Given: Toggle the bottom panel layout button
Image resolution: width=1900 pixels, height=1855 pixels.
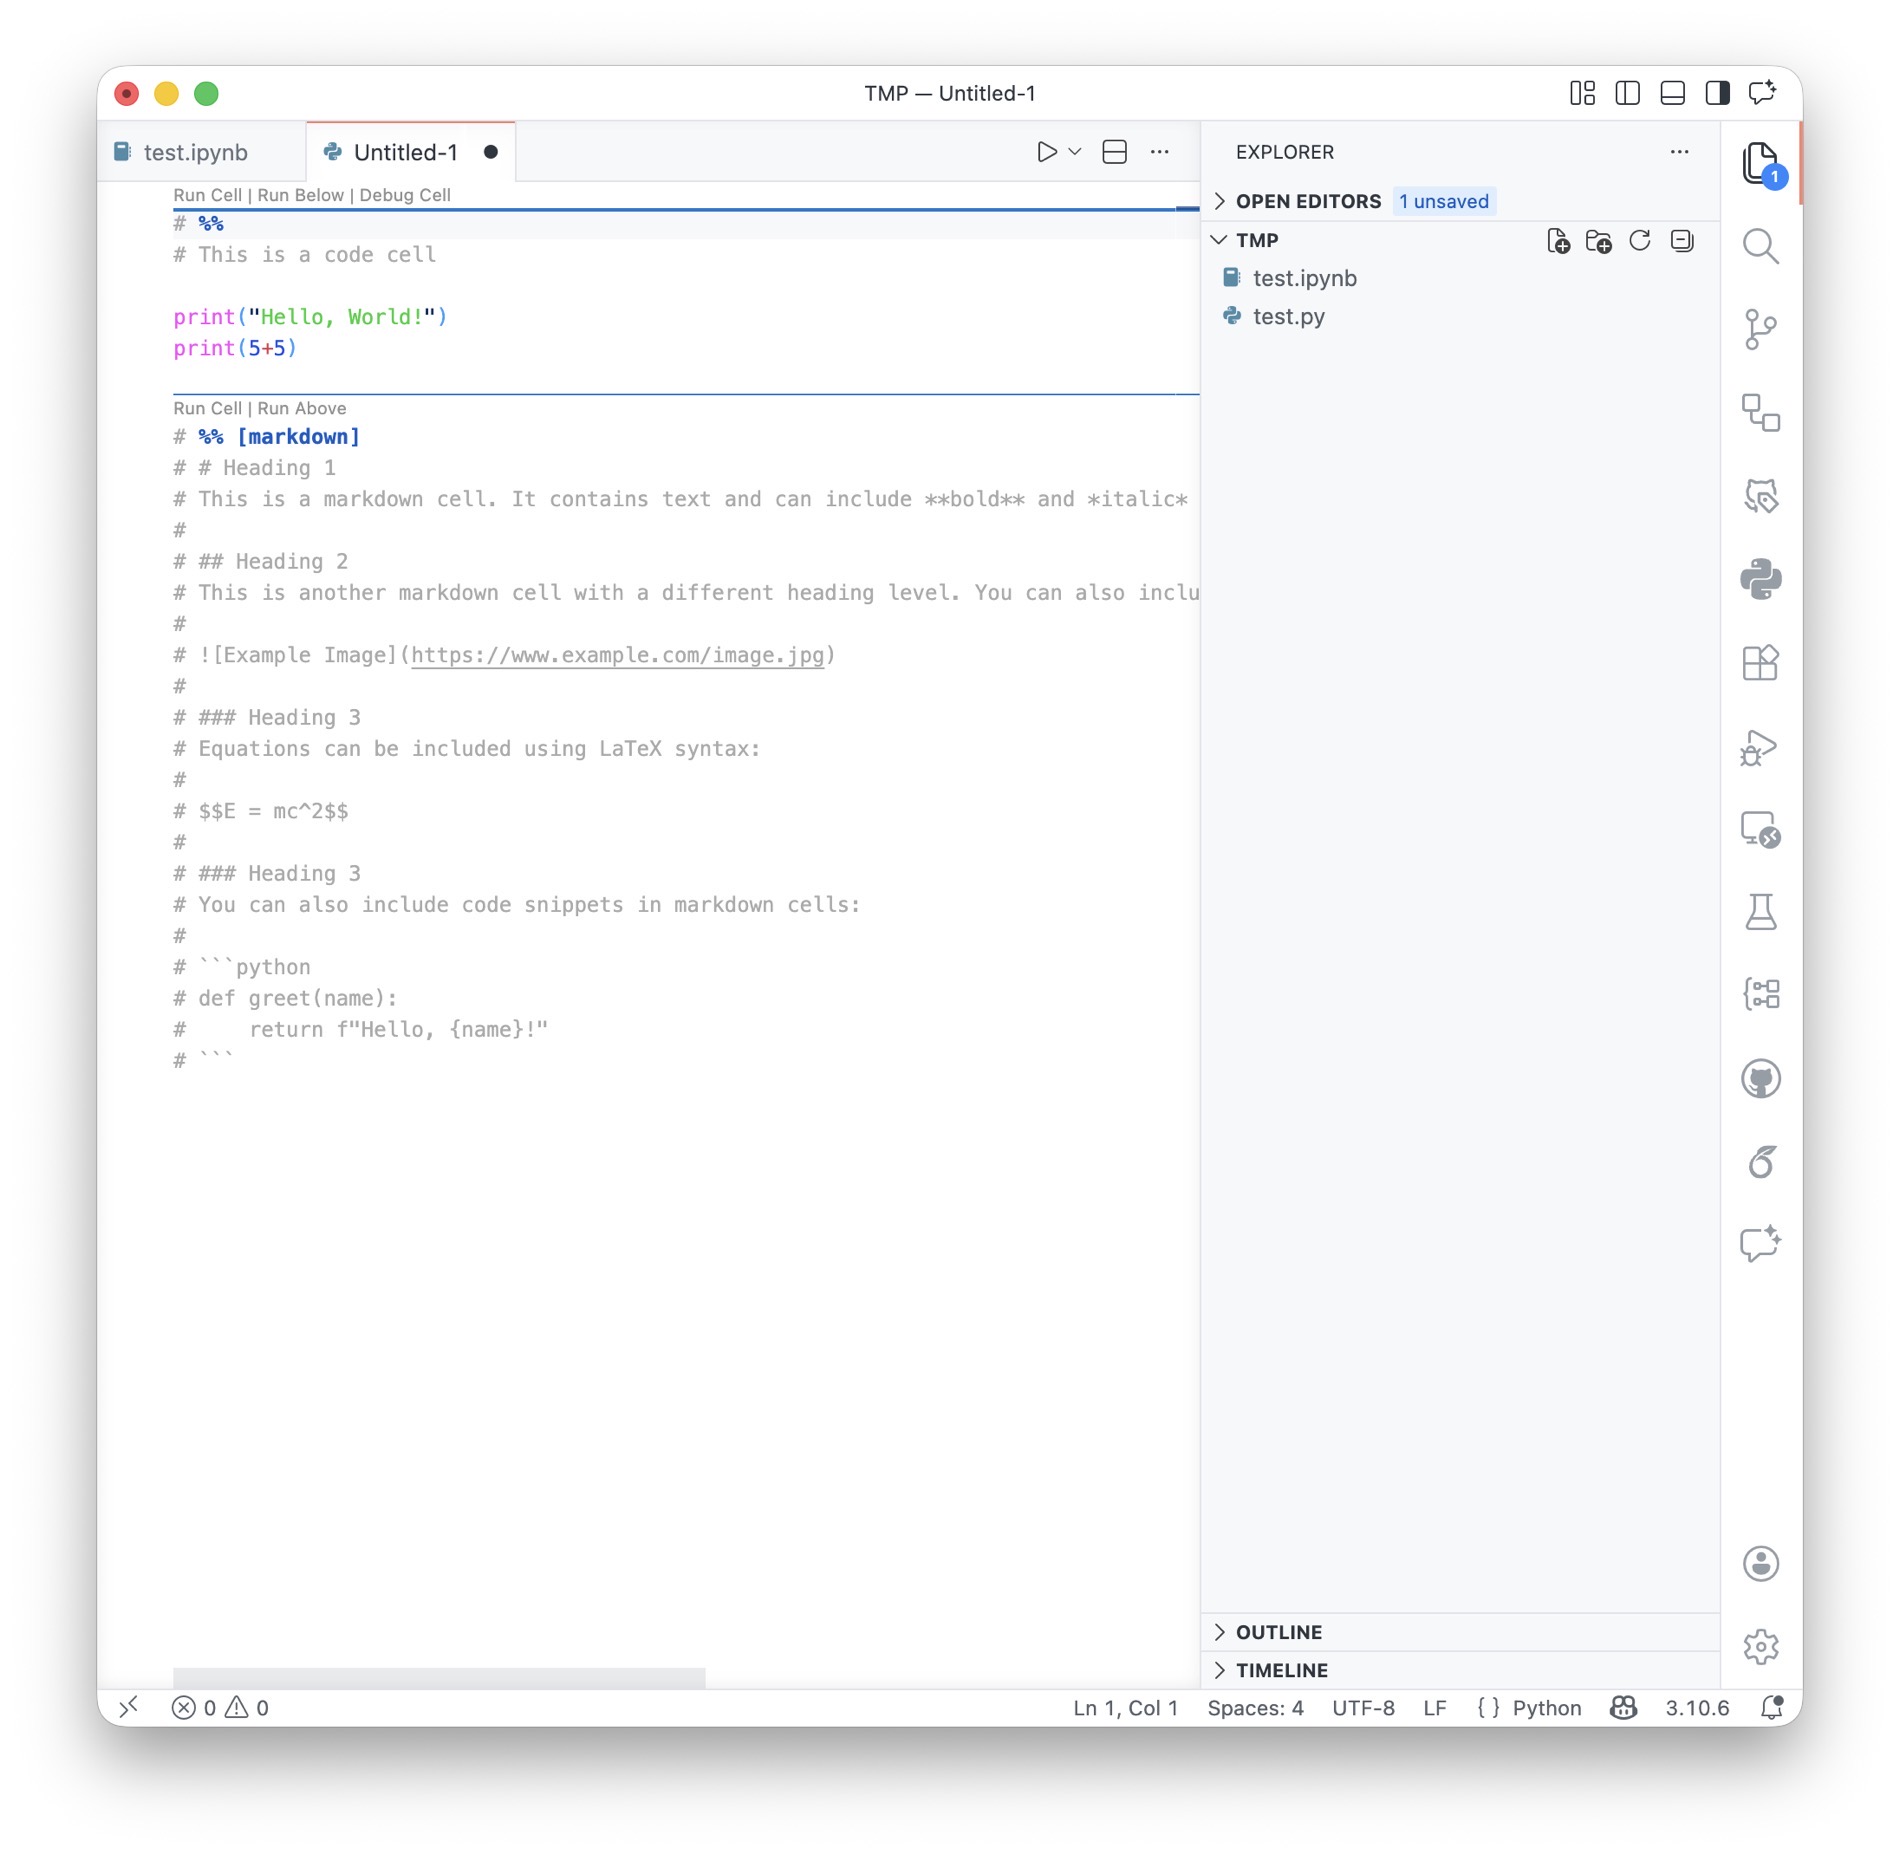Looking at the screenshot, I should 1672,93.
